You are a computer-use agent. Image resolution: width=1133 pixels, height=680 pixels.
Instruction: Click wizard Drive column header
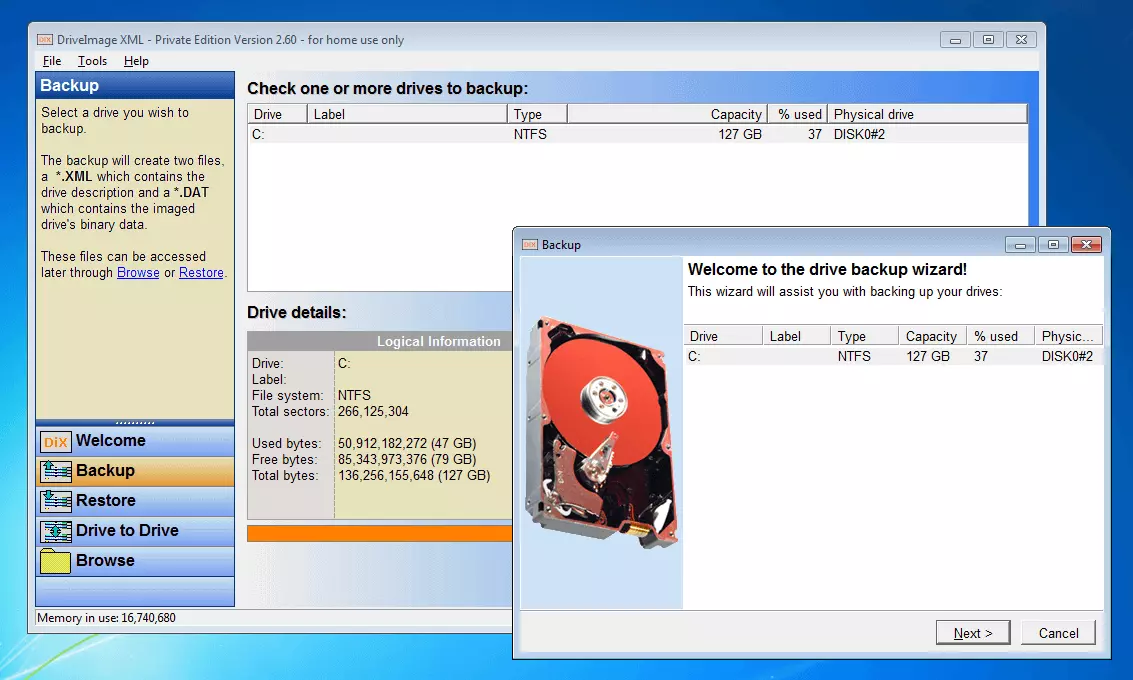click(x=723, y=336)
